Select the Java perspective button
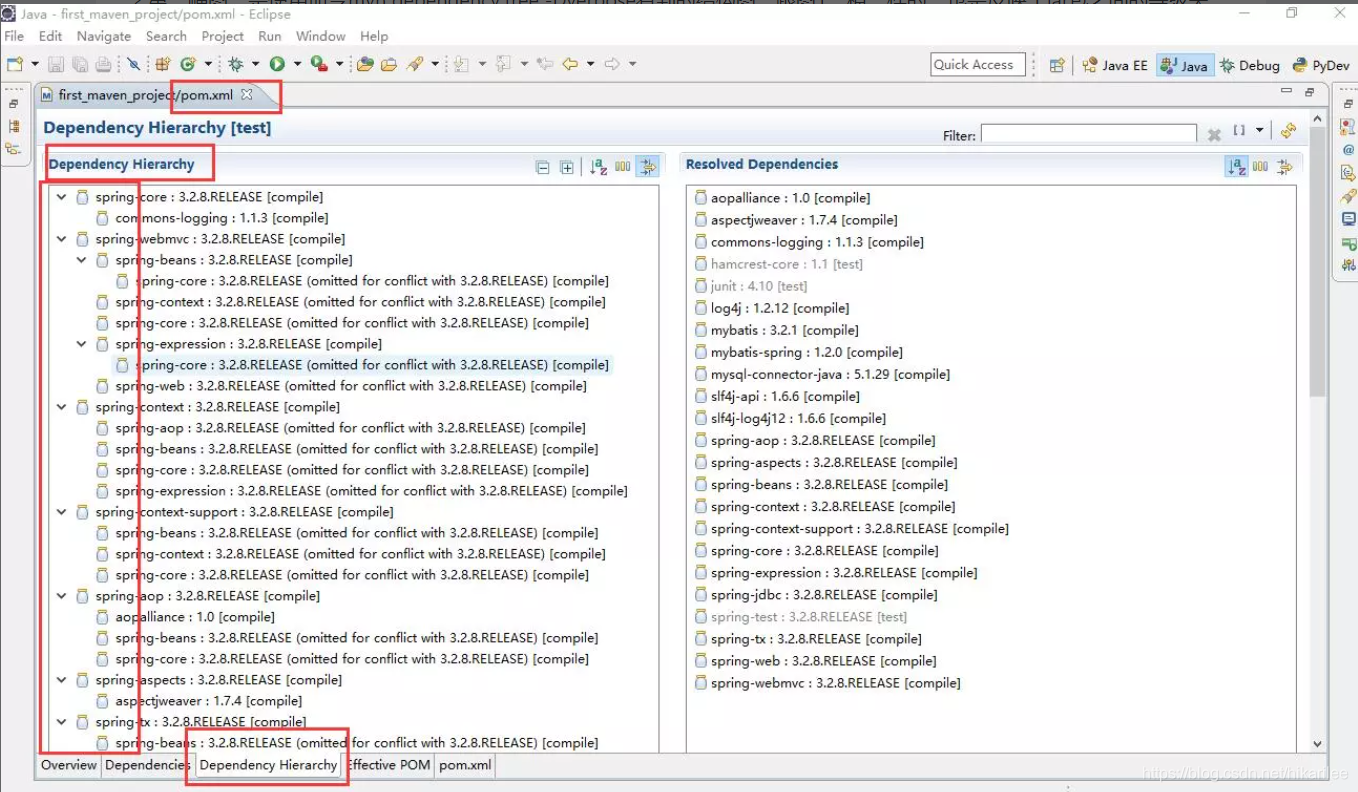Screen dimensions: 1358x792 click(x=1184, y=65)
